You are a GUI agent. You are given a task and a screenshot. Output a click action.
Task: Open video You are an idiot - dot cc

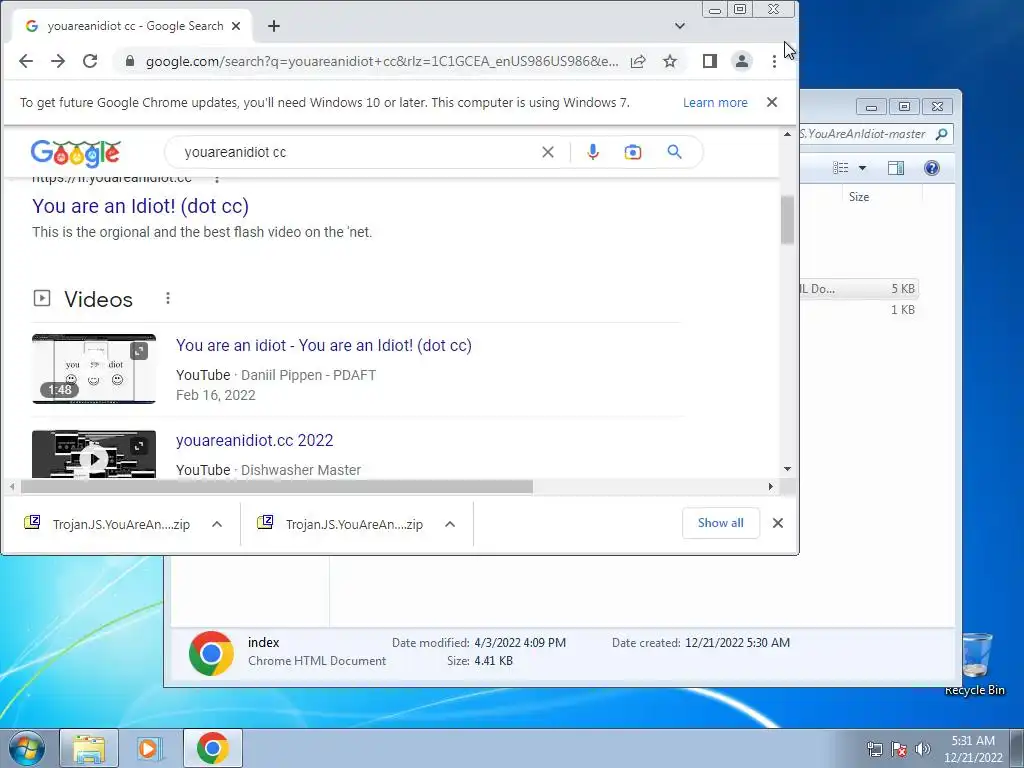324,345
